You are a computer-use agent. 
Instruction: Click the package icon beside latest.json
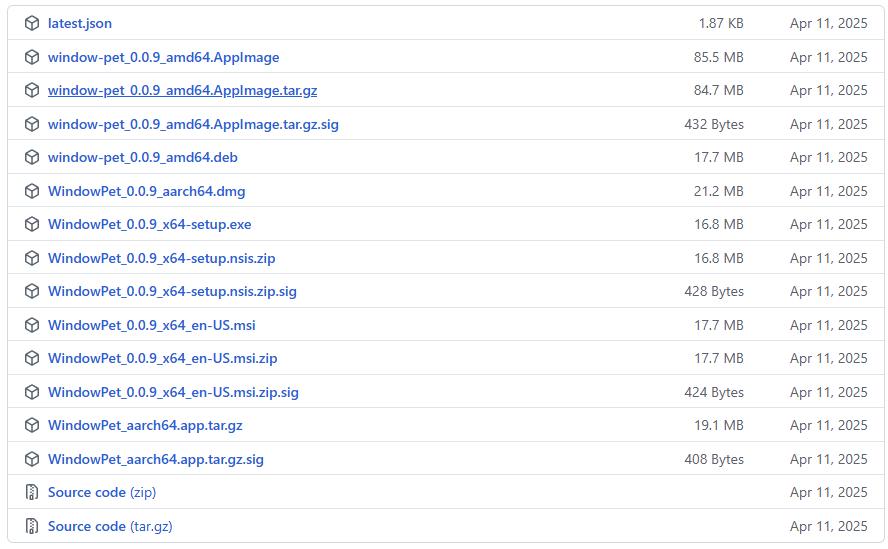(x=32, y=23)
